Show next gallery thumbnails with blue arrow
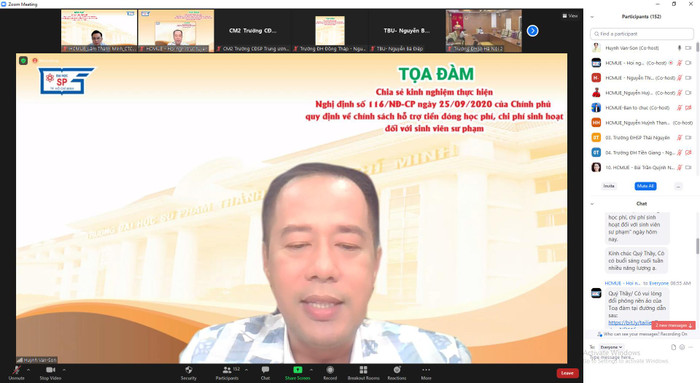 coord(533,31)
